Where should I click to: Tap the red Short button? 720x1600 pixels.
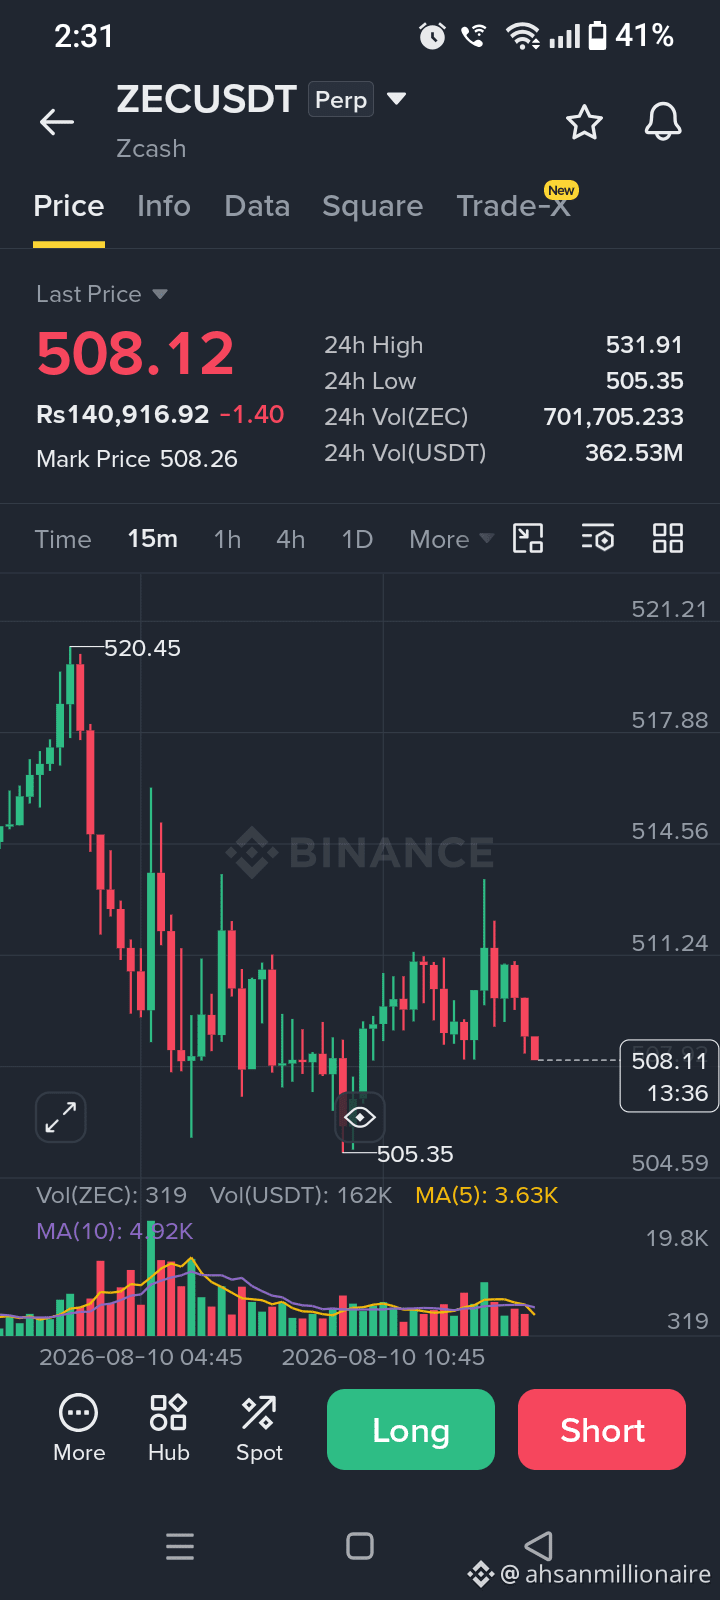coord(602,1430)
